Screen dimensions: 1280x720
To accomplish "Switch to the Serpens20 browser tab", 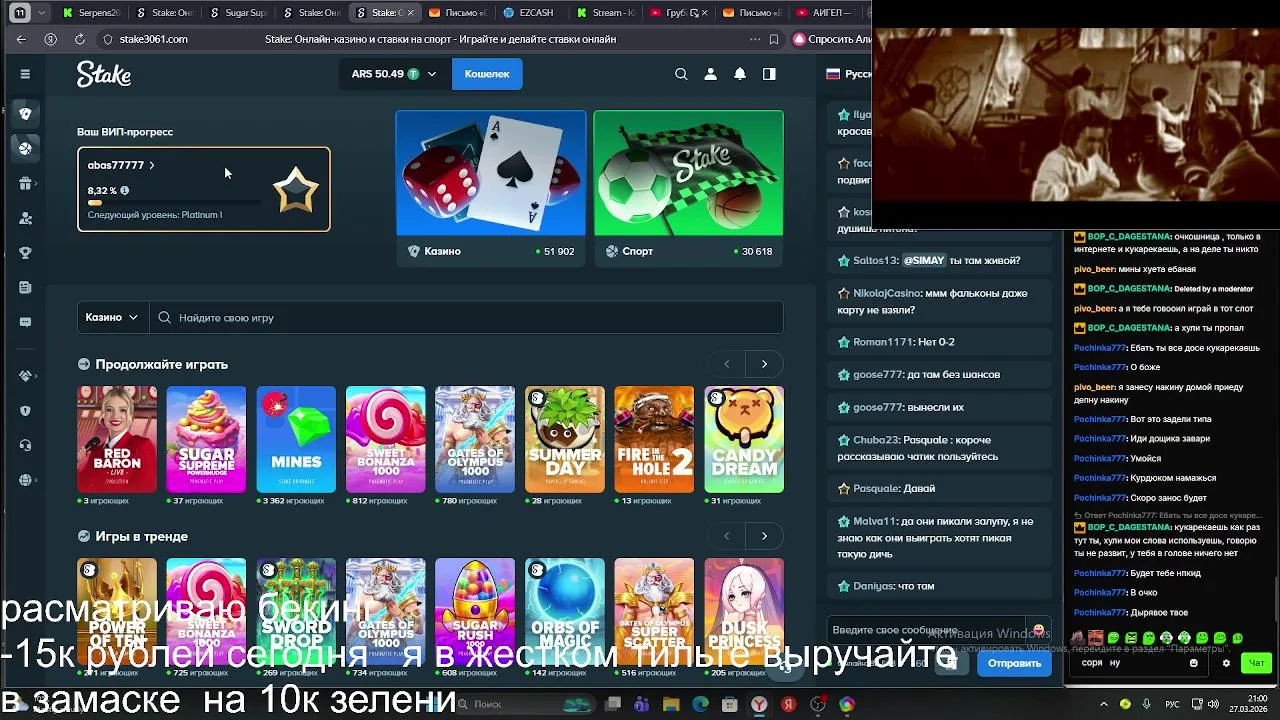I will [x=91, y=13].
